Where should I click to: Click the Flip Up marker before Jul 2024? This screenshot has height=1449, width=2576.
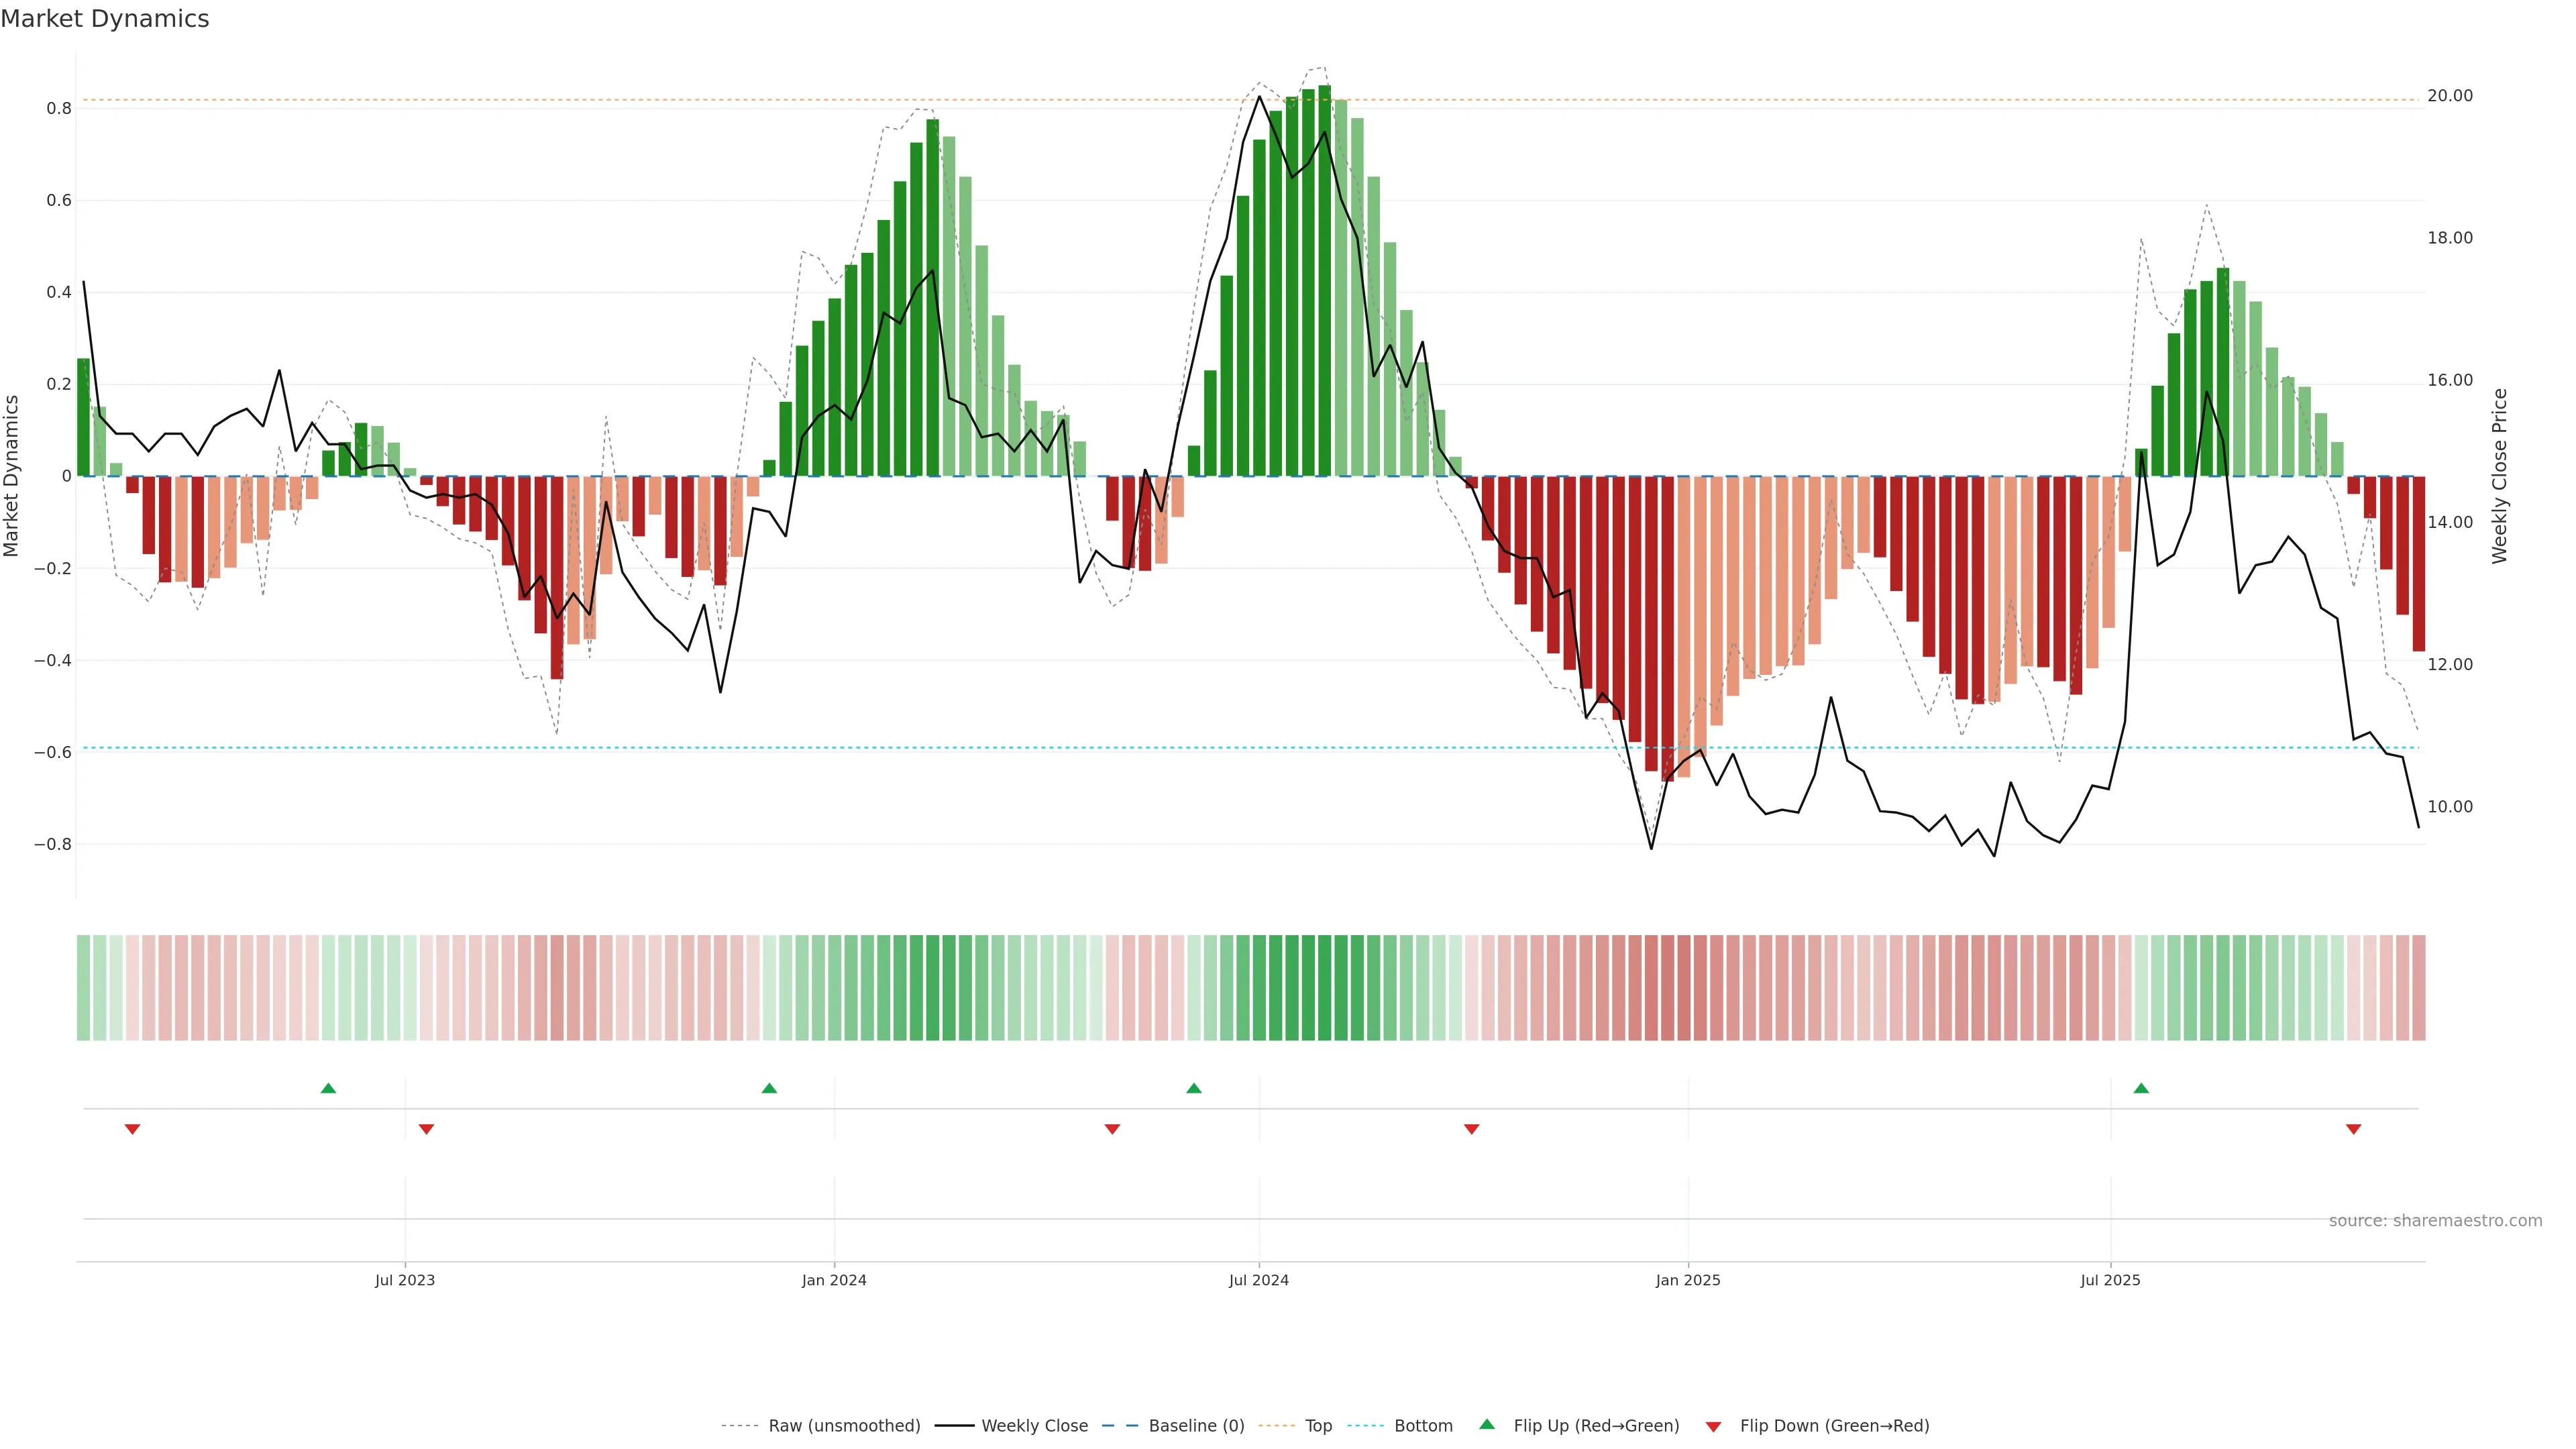tap(1193, 1088)
